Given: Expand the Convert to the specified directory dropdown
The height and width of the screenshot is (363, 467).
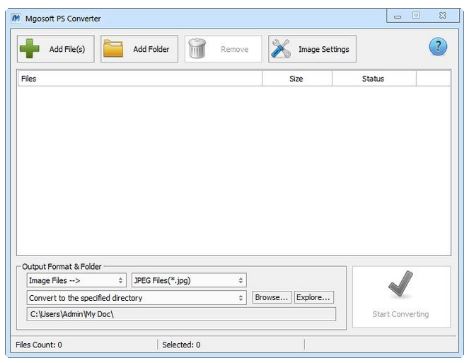Looking at the screenshot, I should [136, 298].
